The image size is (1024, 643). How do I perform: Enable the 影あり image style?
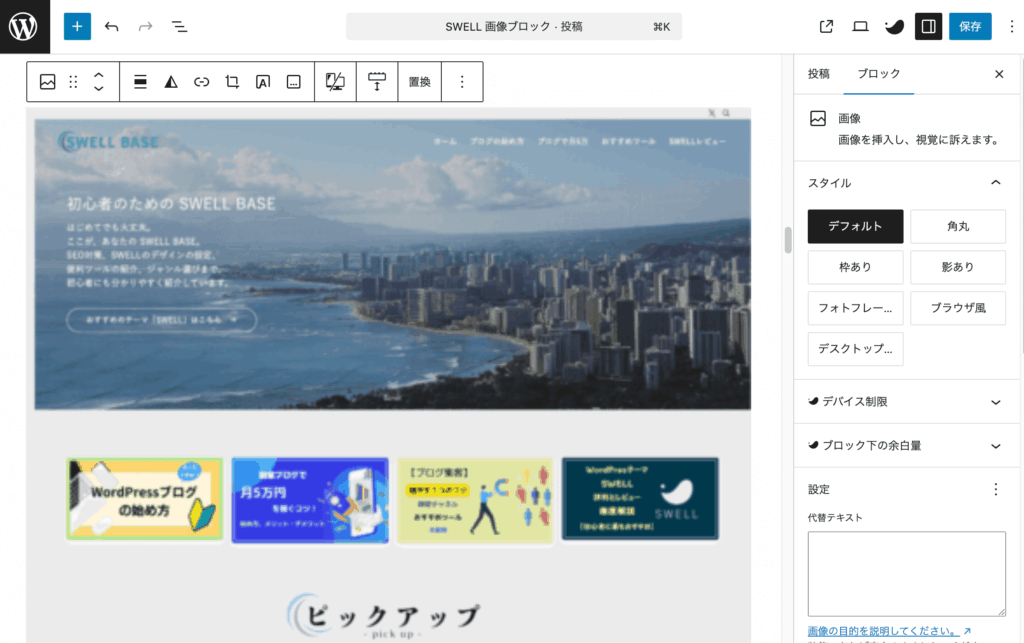(957, 267)
